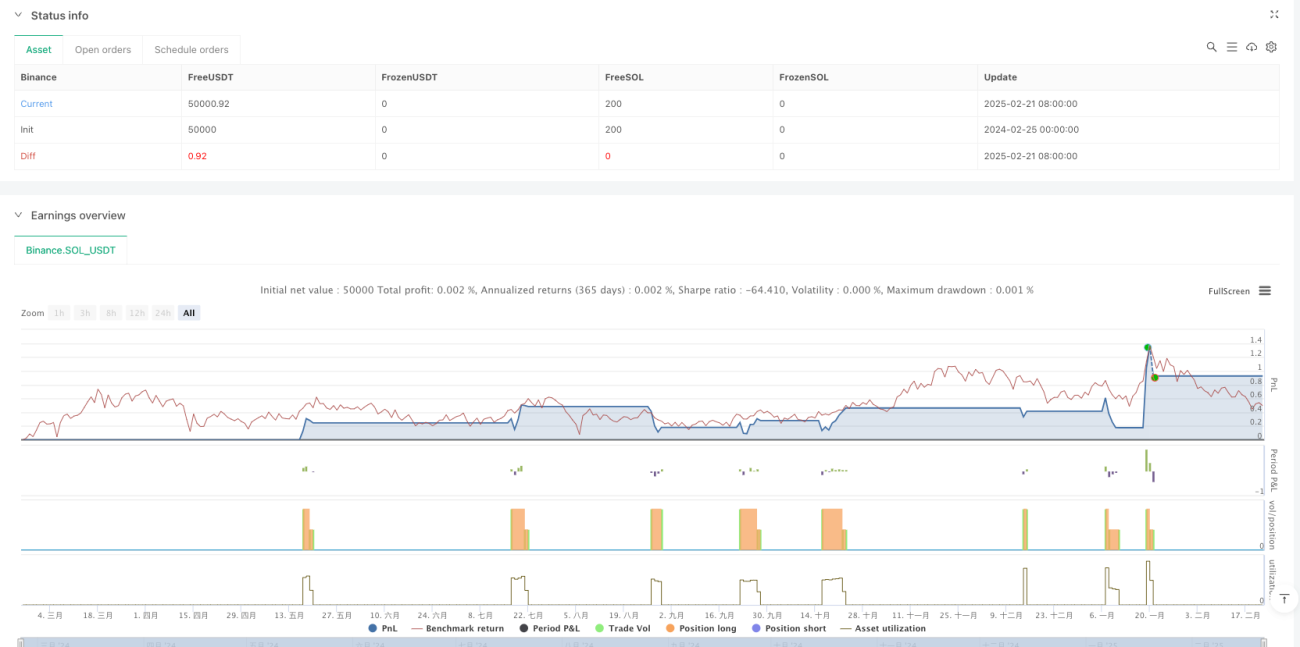
Task: Collapse the Earnings overview section
Action: (17, 215)
